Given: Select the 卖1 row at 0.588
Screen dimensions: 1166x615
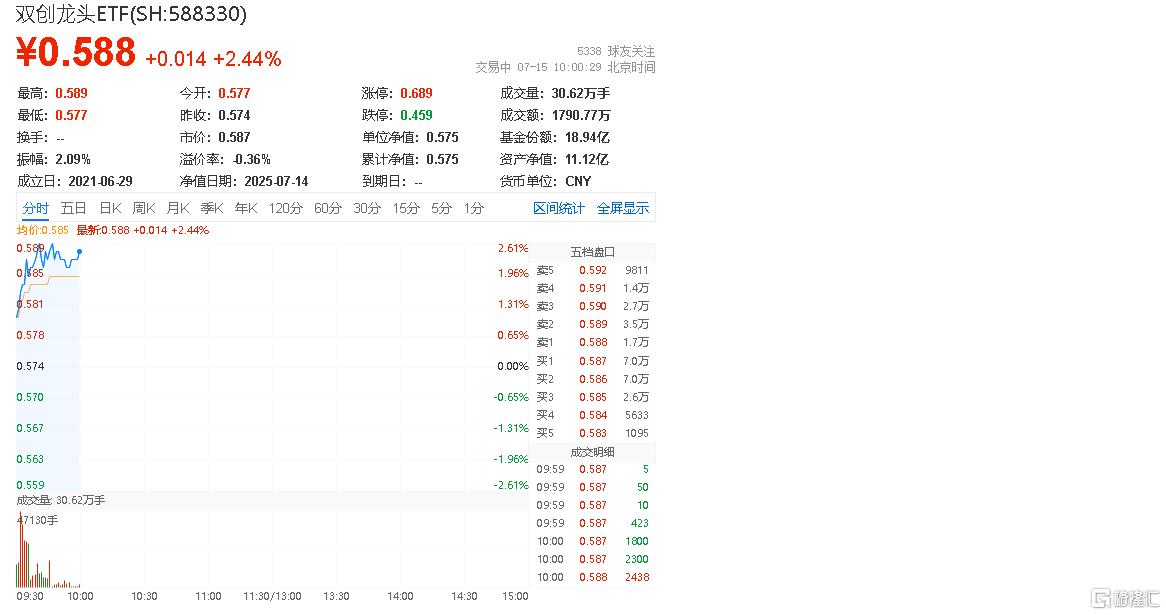Looking at the screenshot, I should pos(593,342).
